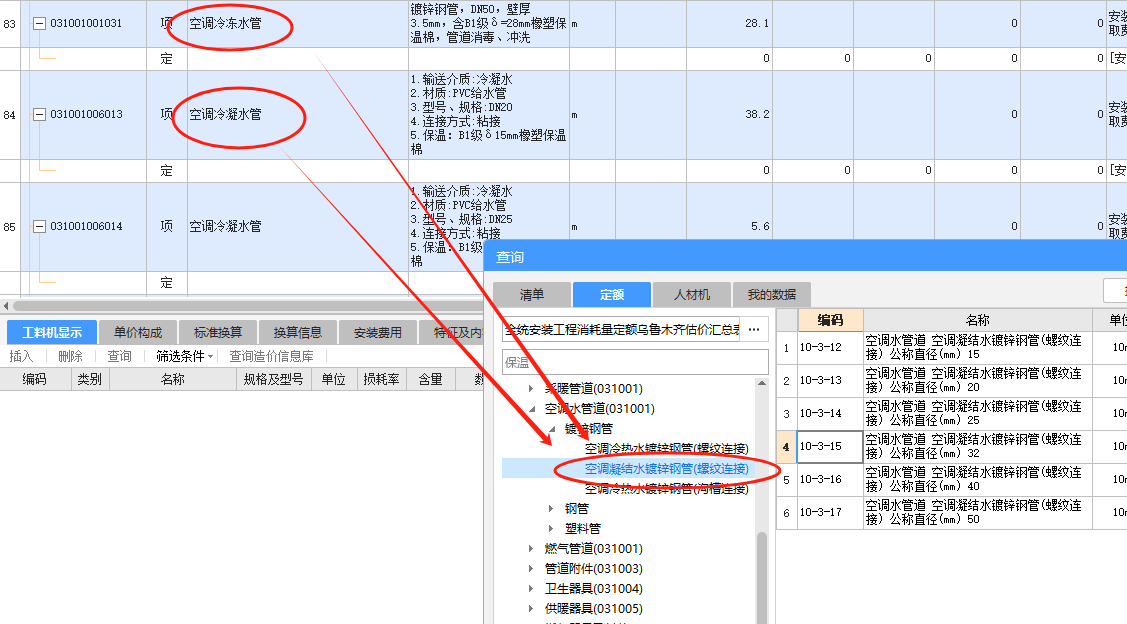This screenshot has height=624, width=1127.
Task: Select the 空调冷冻水管 name cell
Action: point(298,24)
